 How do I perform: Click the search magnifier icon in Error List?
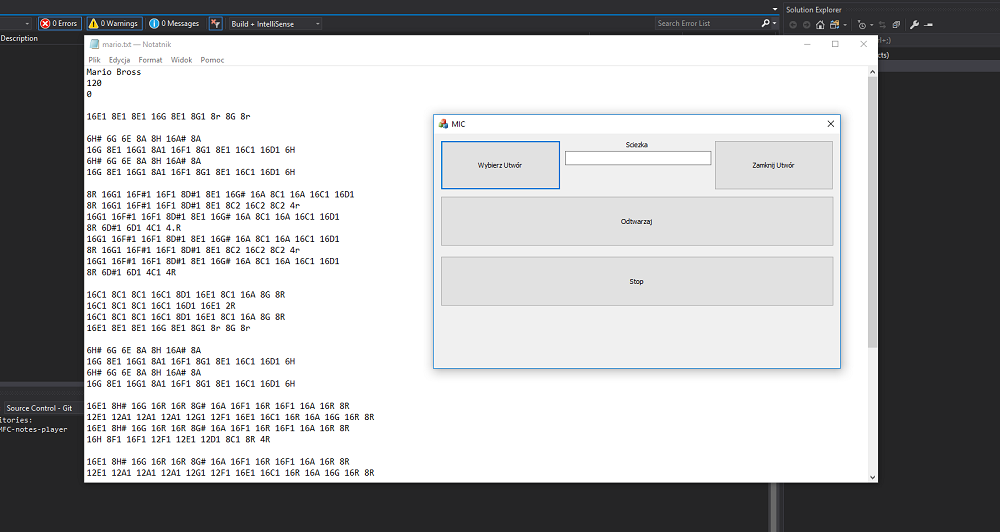765,23
